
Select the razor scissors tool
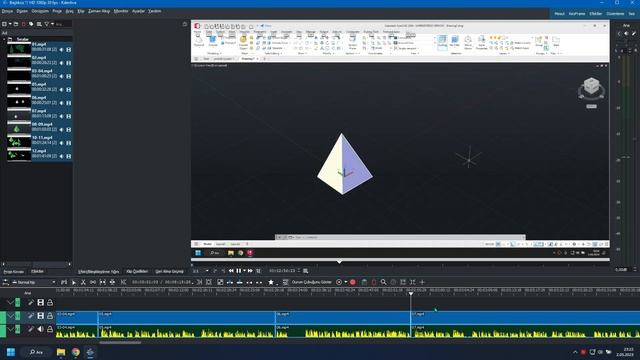pyautogui.click(x=83, y=282)
